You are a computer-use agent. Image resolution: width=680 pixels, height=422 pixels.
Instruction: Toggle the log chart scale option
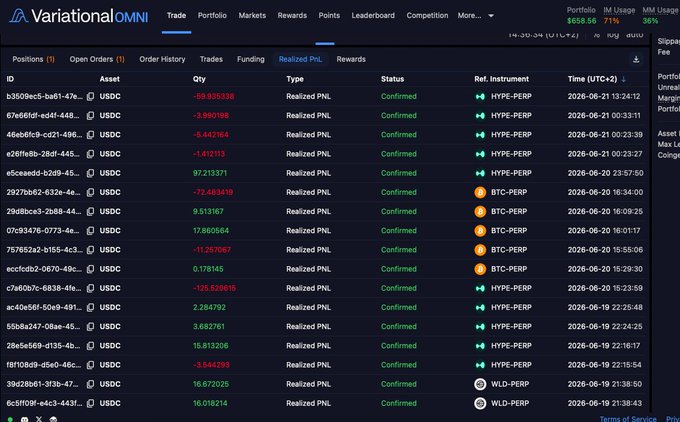613,35
